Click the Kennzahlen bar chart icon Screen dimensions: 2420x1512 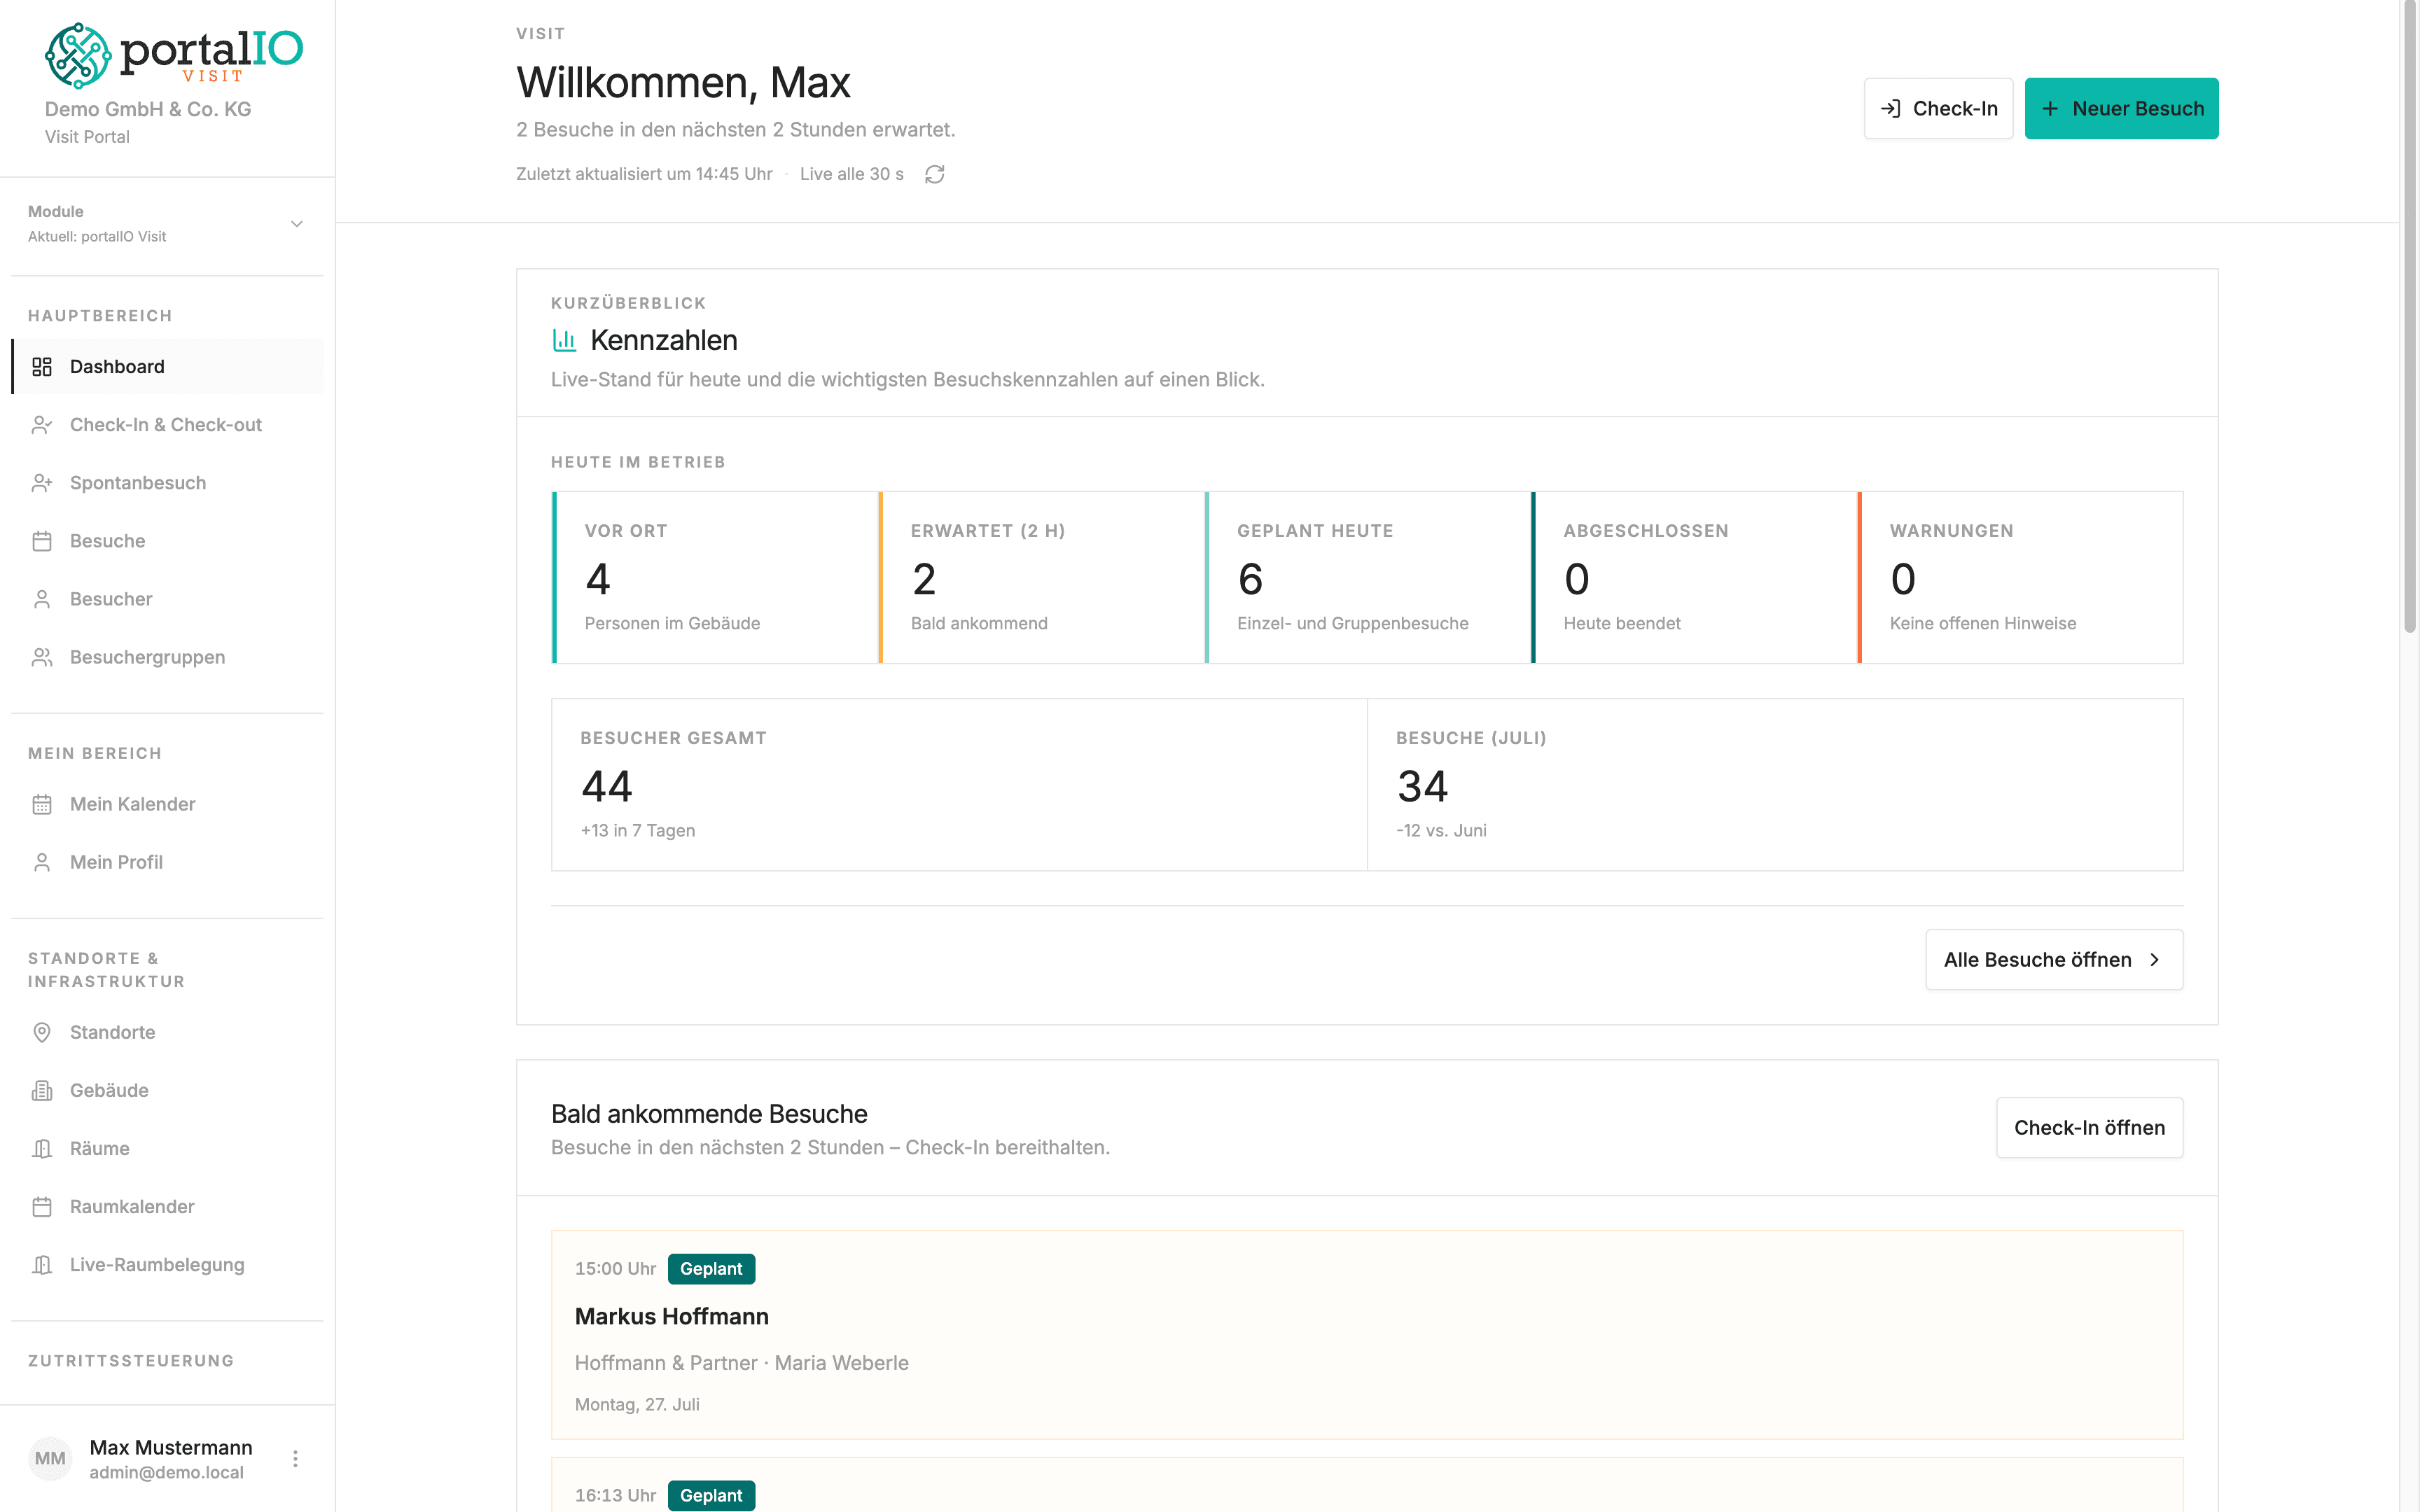[564, 340]
